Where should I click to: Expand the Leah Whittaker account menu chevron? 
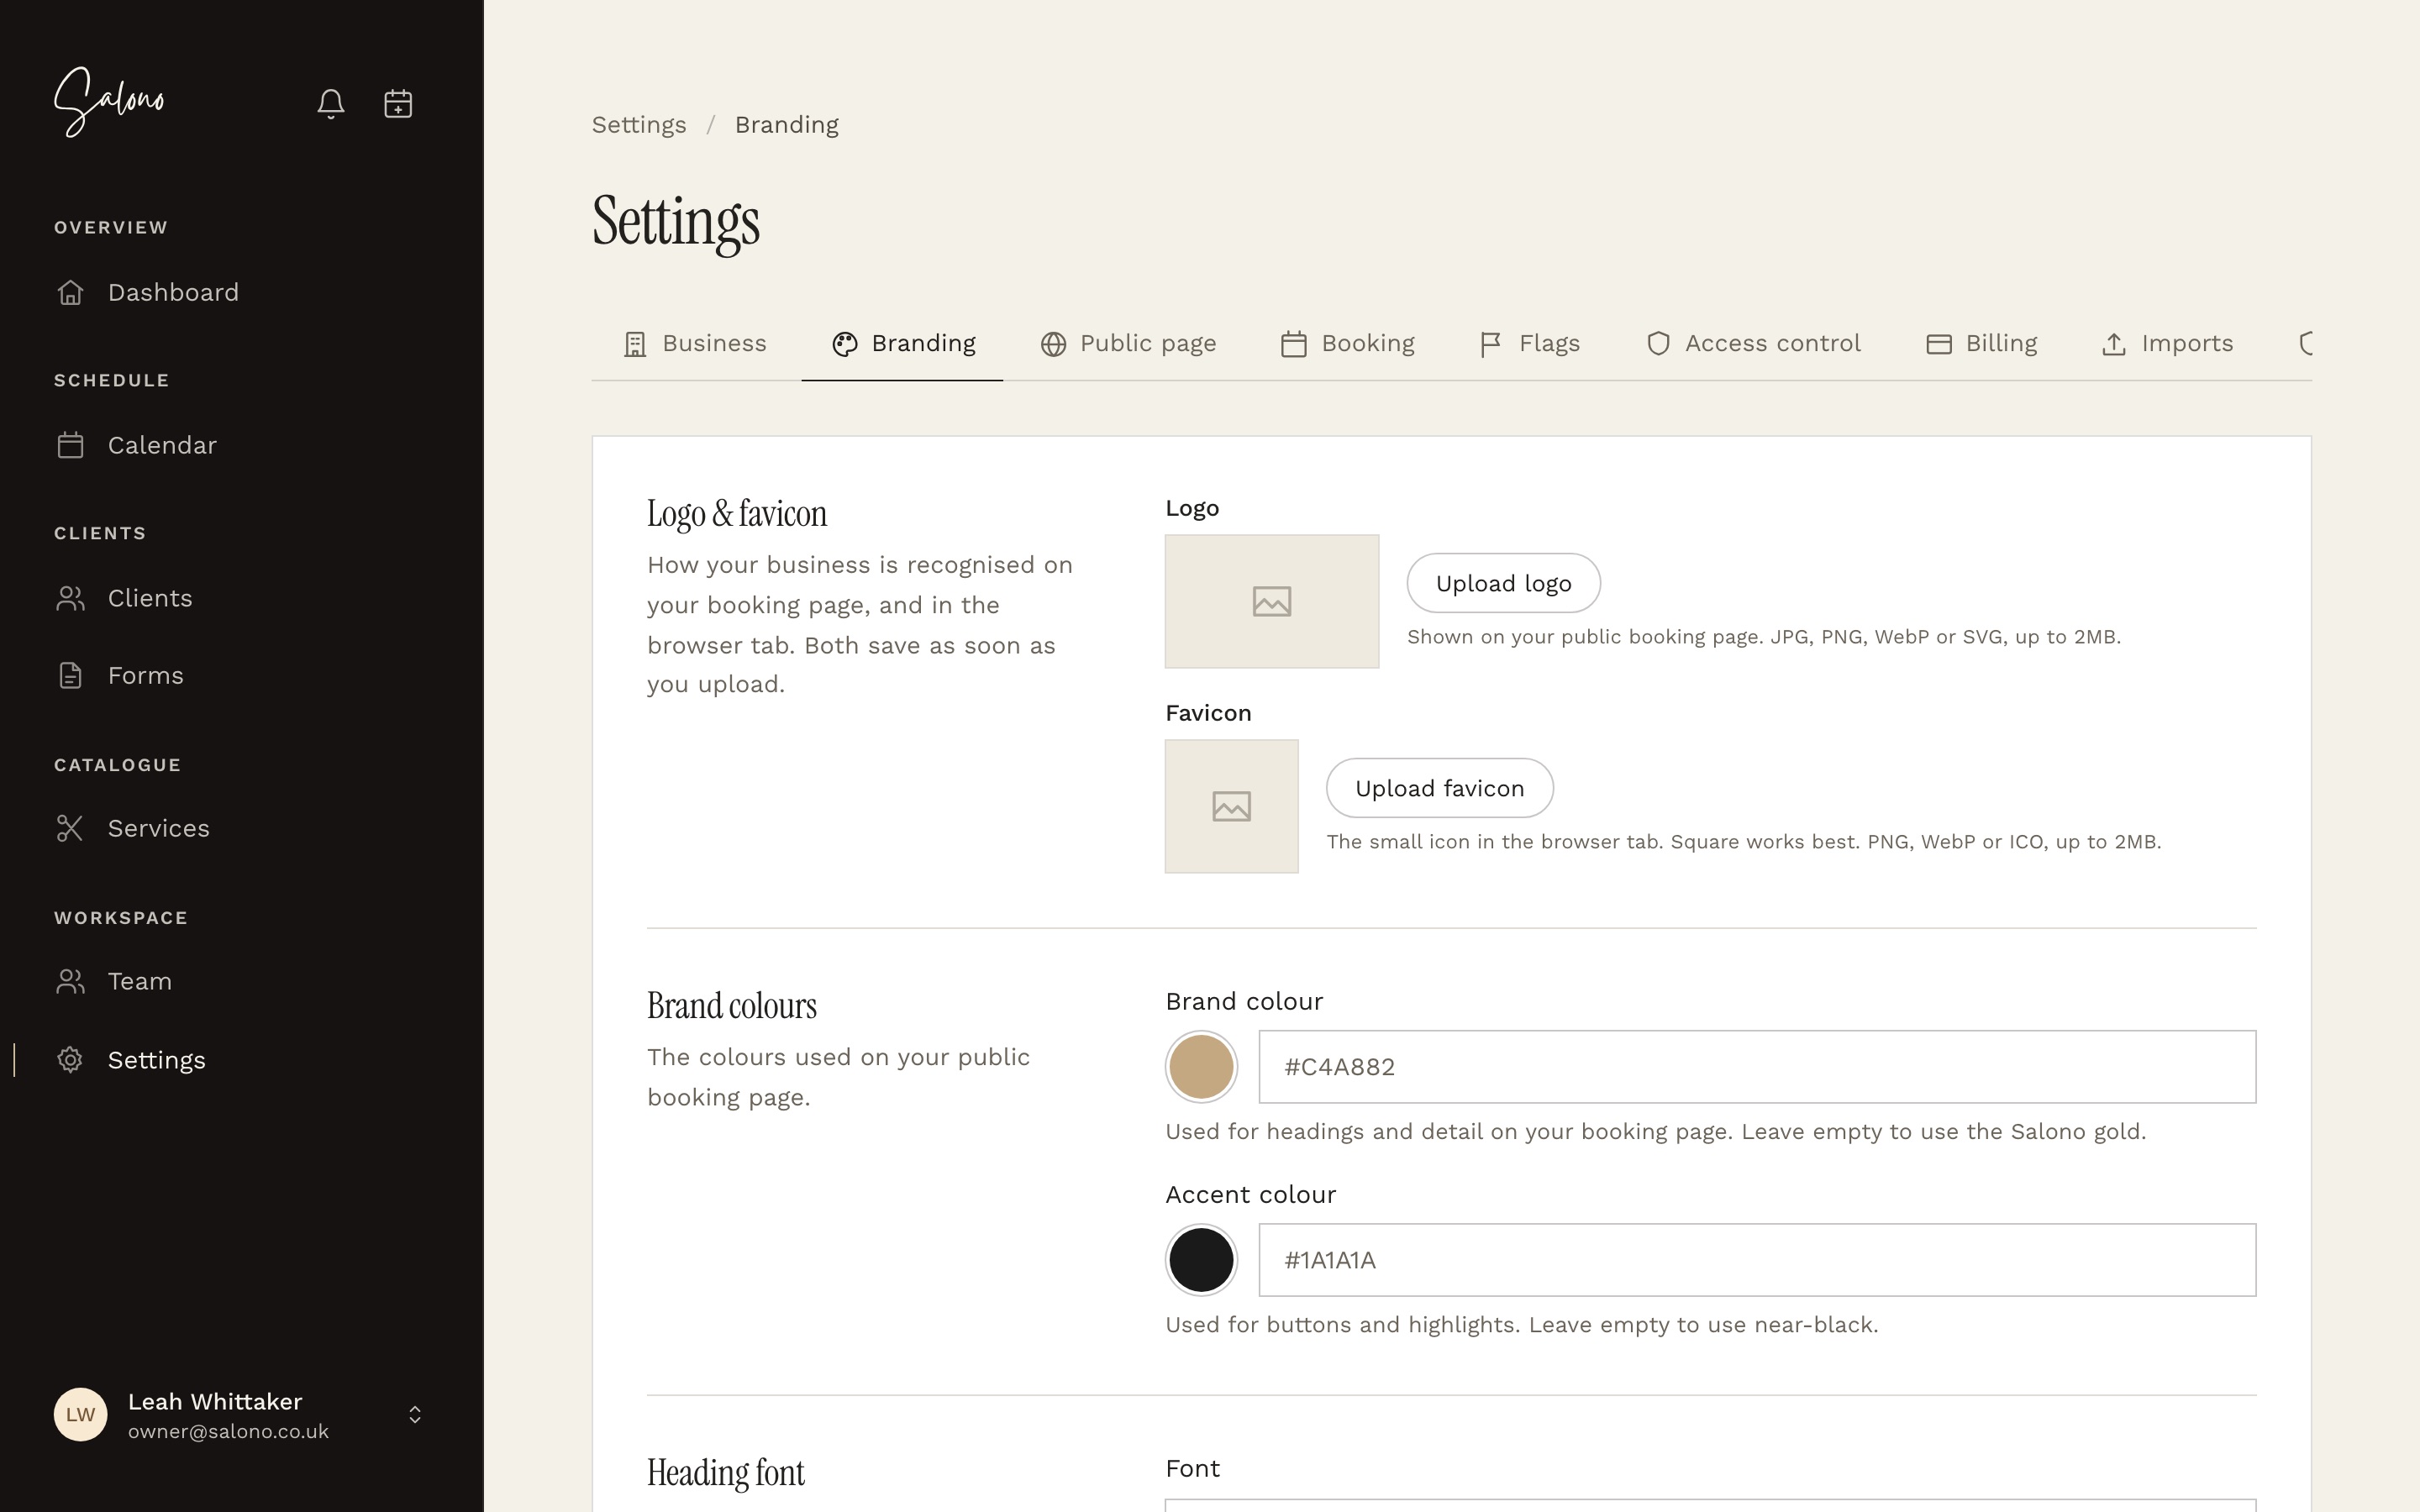415,1414
